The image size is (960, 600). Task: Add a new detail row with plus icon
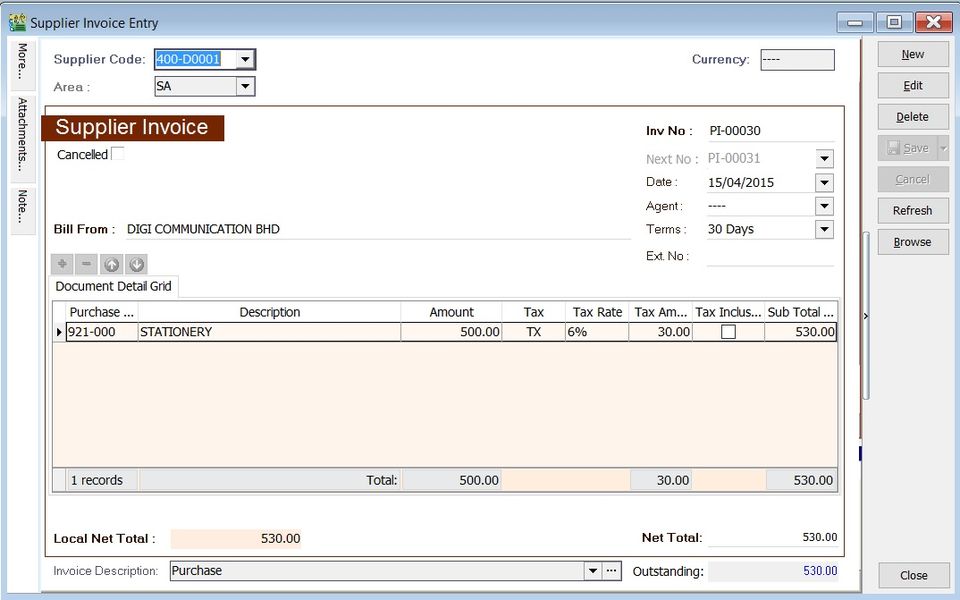pyautogui.click(x=62, y=263)
